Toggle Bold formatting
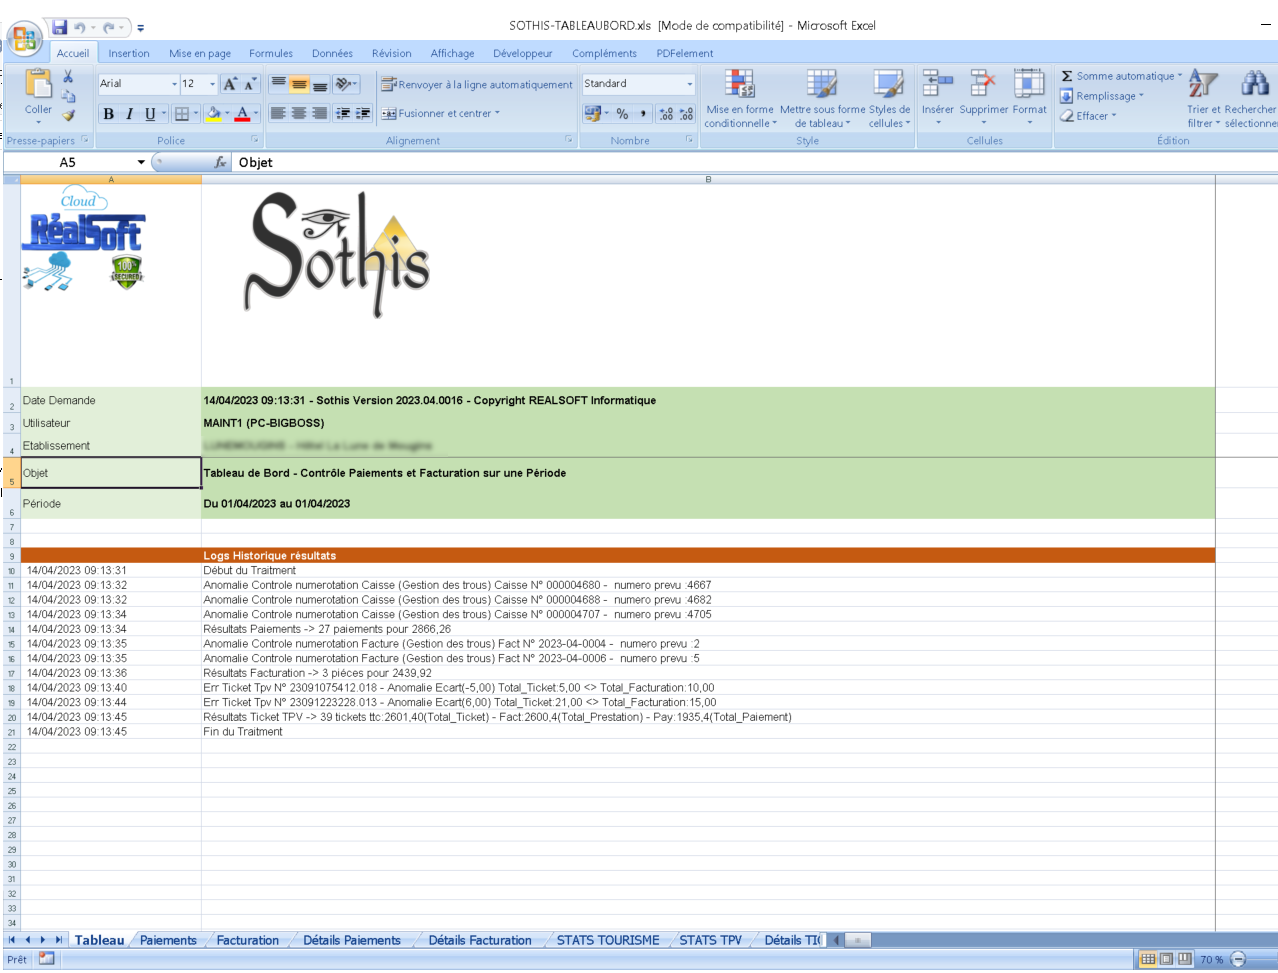Image resolution: width=1278 pixels, height=973 pixels. pyautogui.click(x=108, y=114)
